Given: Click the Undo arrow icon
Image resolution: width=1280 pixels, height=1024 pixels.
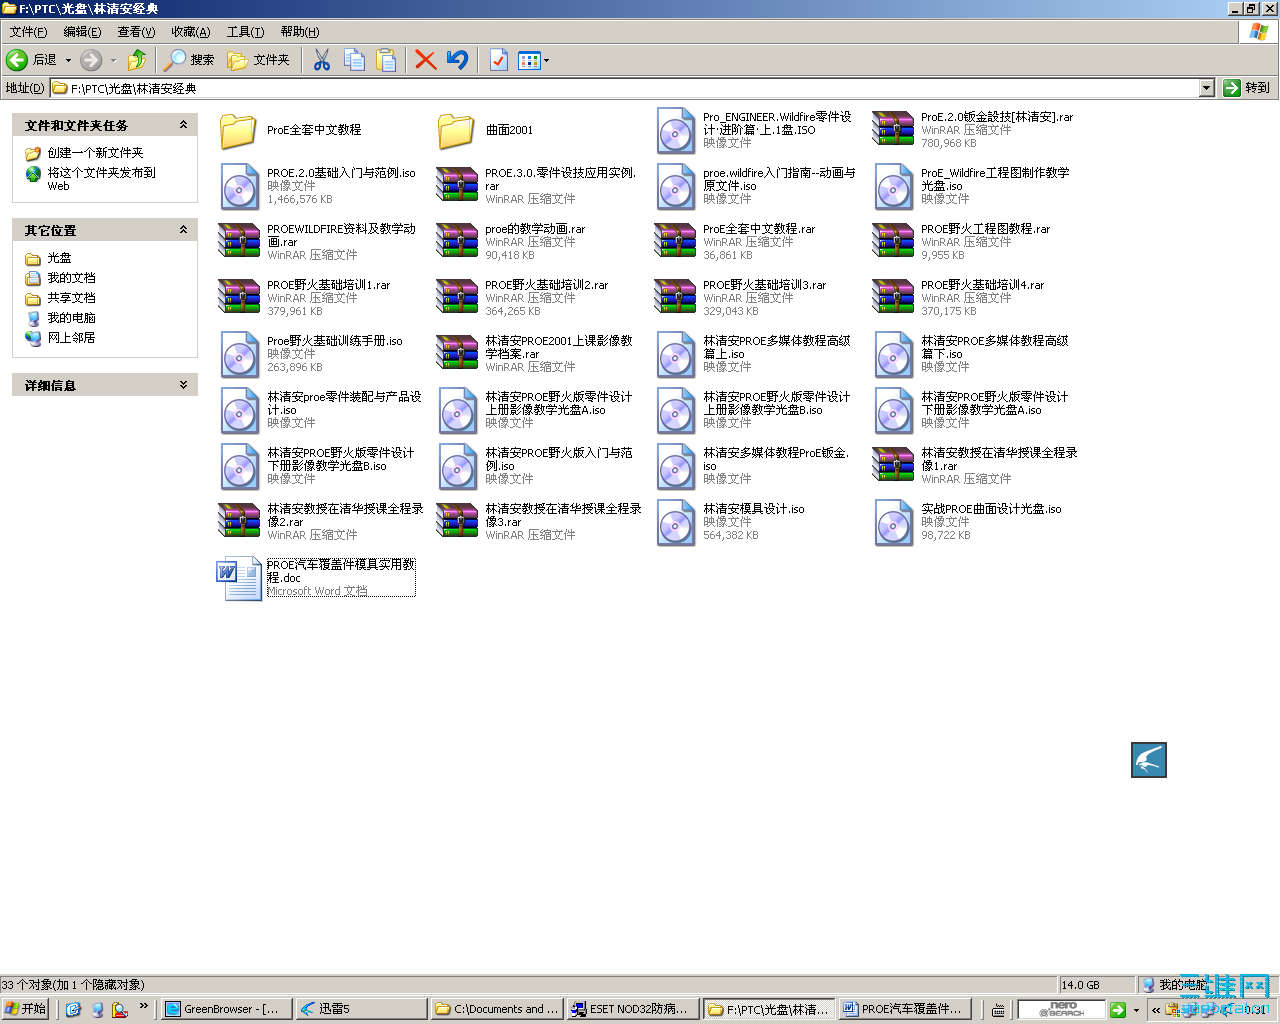Looking at the screenshot, I should tap(458, 60).
